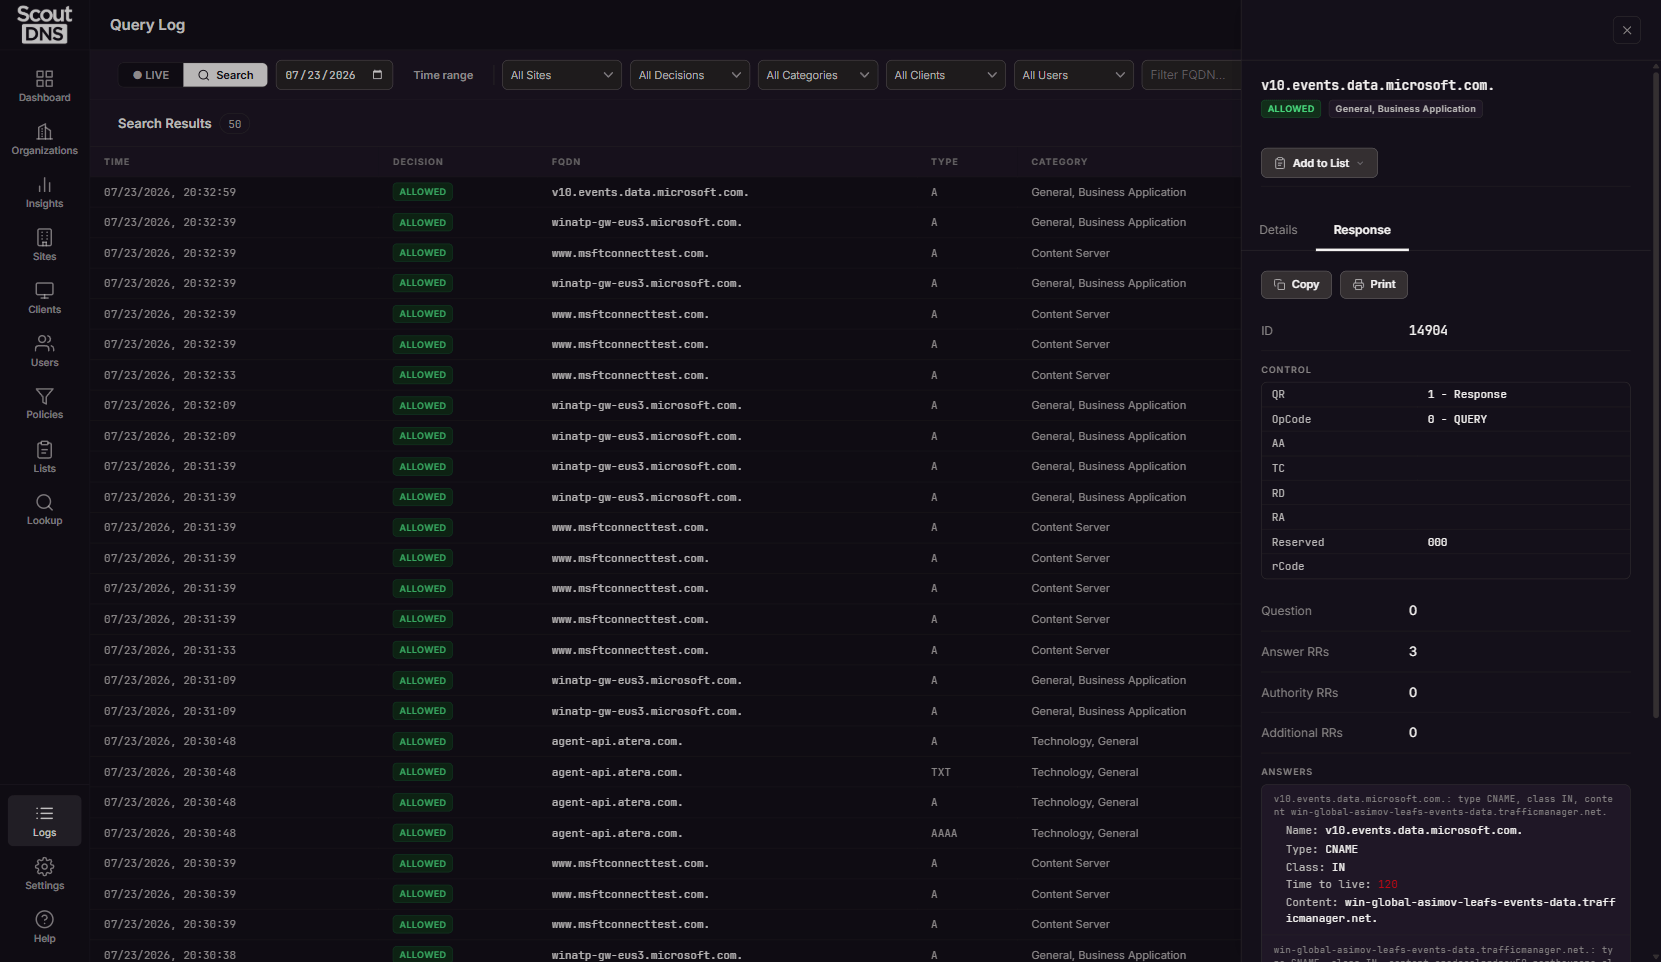
Task: Close the query detail panel
Action: (x=1627, y=30)
